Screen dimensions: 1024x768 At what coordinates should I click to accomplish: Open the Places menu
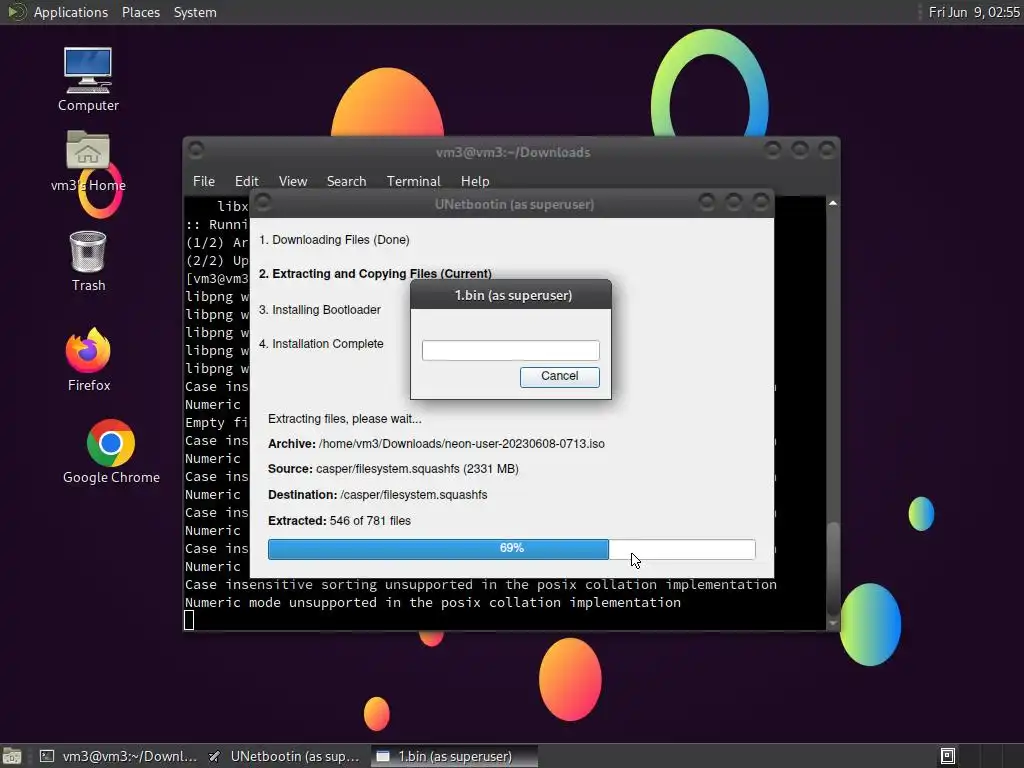click(140, 12)
